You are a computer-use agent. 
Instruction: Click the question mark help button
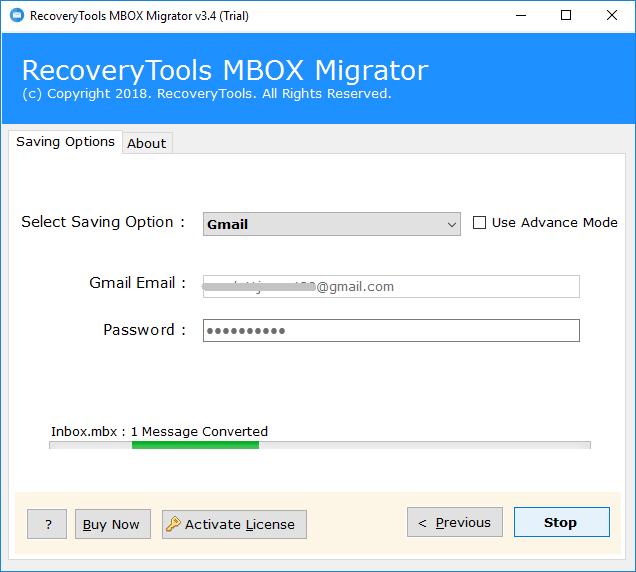click(x=47, y=524)
